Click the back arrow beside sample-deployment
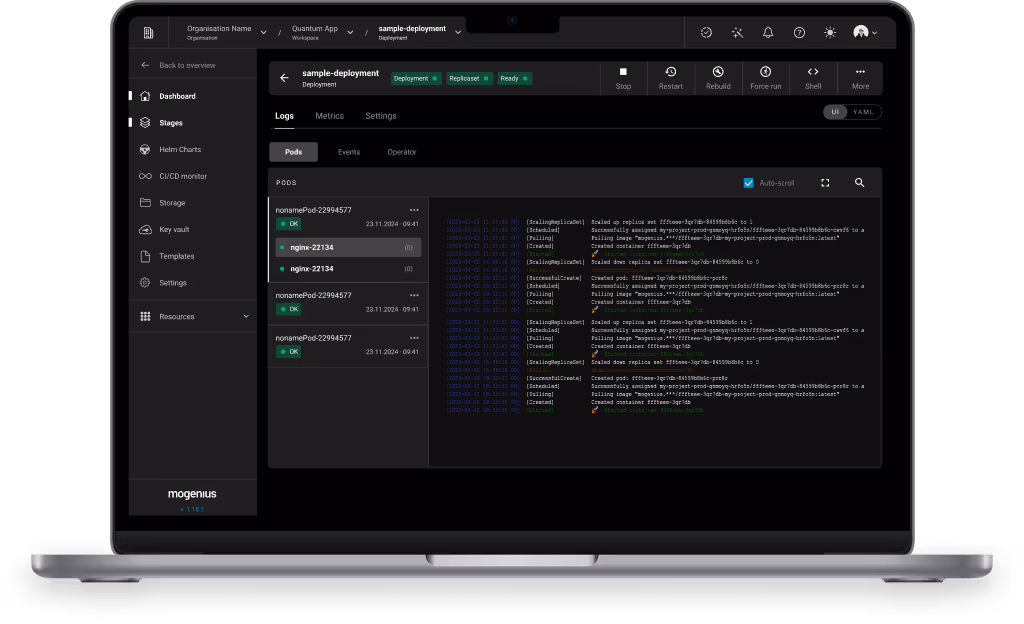 point(284,78)
